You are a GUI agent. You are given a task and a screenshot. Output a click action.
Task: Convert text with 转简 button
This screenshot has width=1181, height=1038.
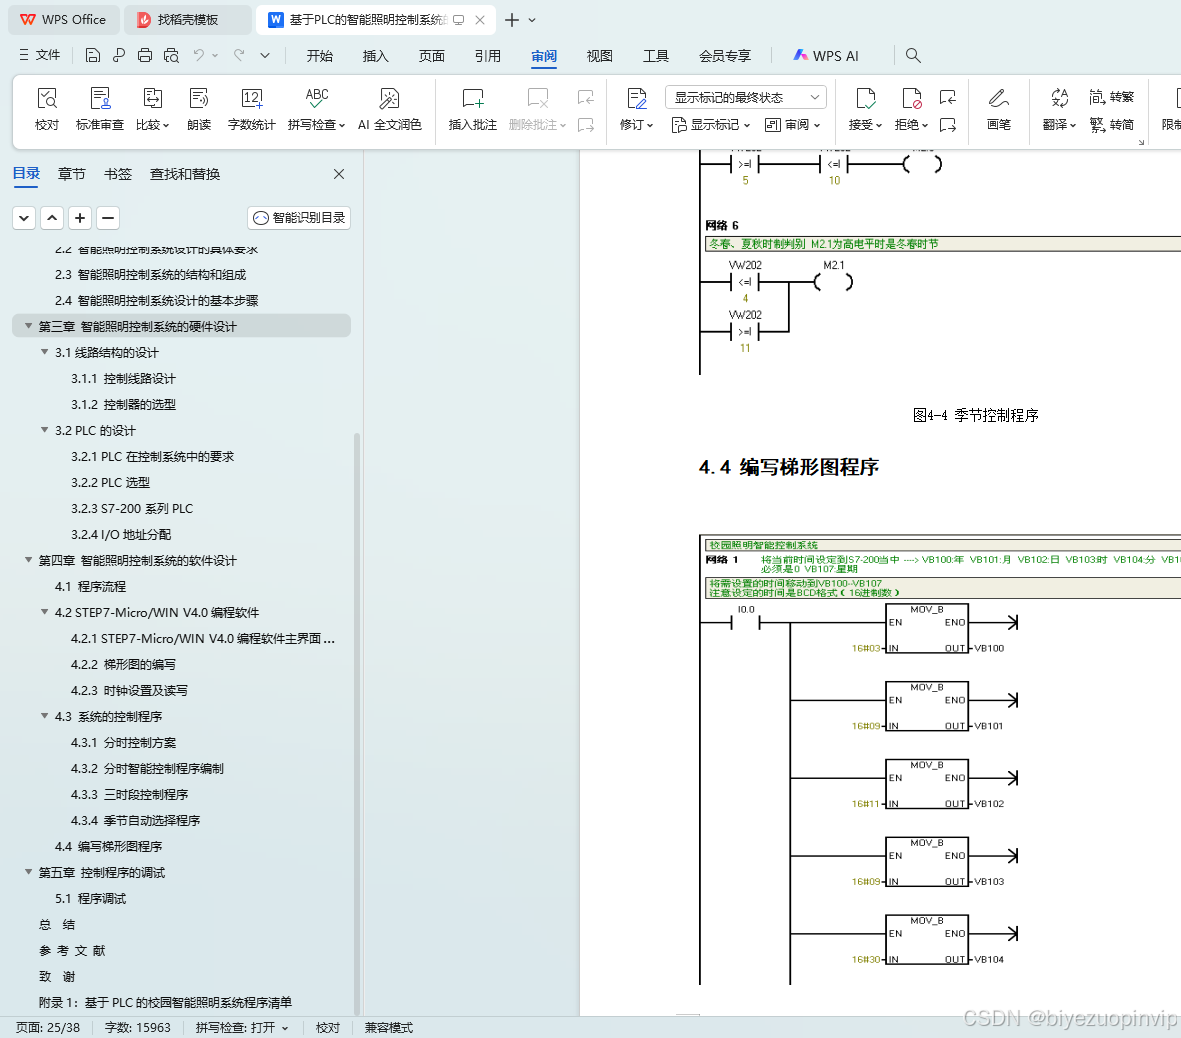point(1112,124)
